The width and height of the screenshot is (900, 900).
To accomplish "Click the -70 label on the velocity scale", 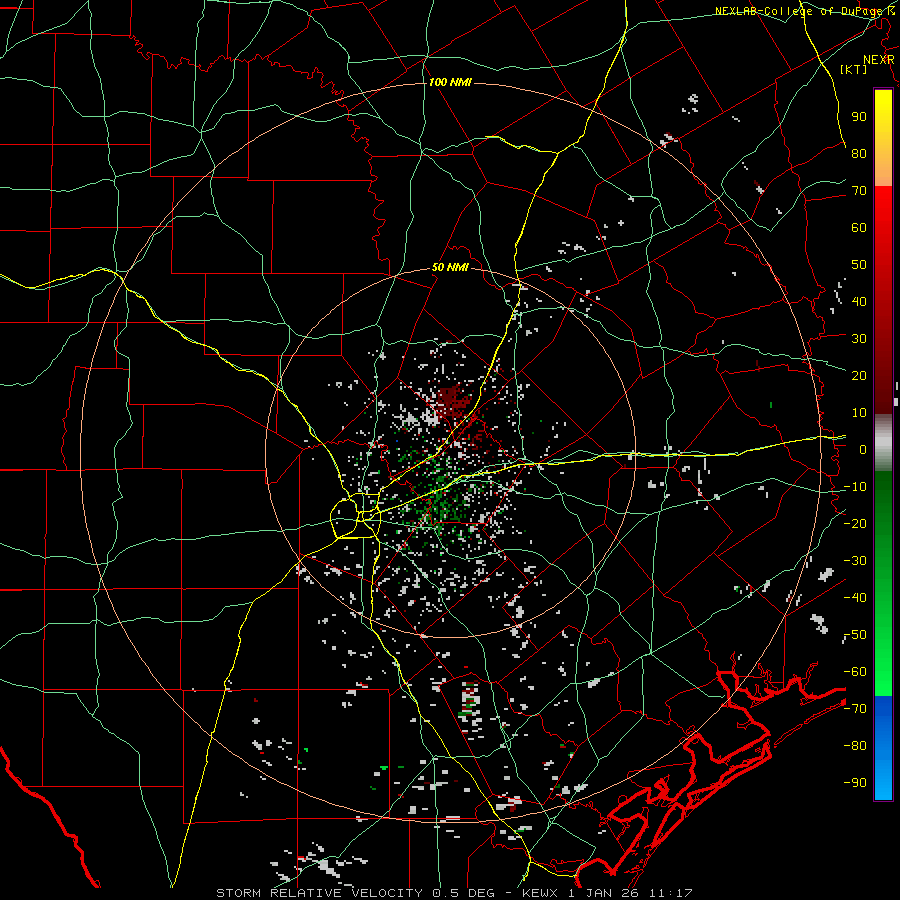I will tap(855, 709).
